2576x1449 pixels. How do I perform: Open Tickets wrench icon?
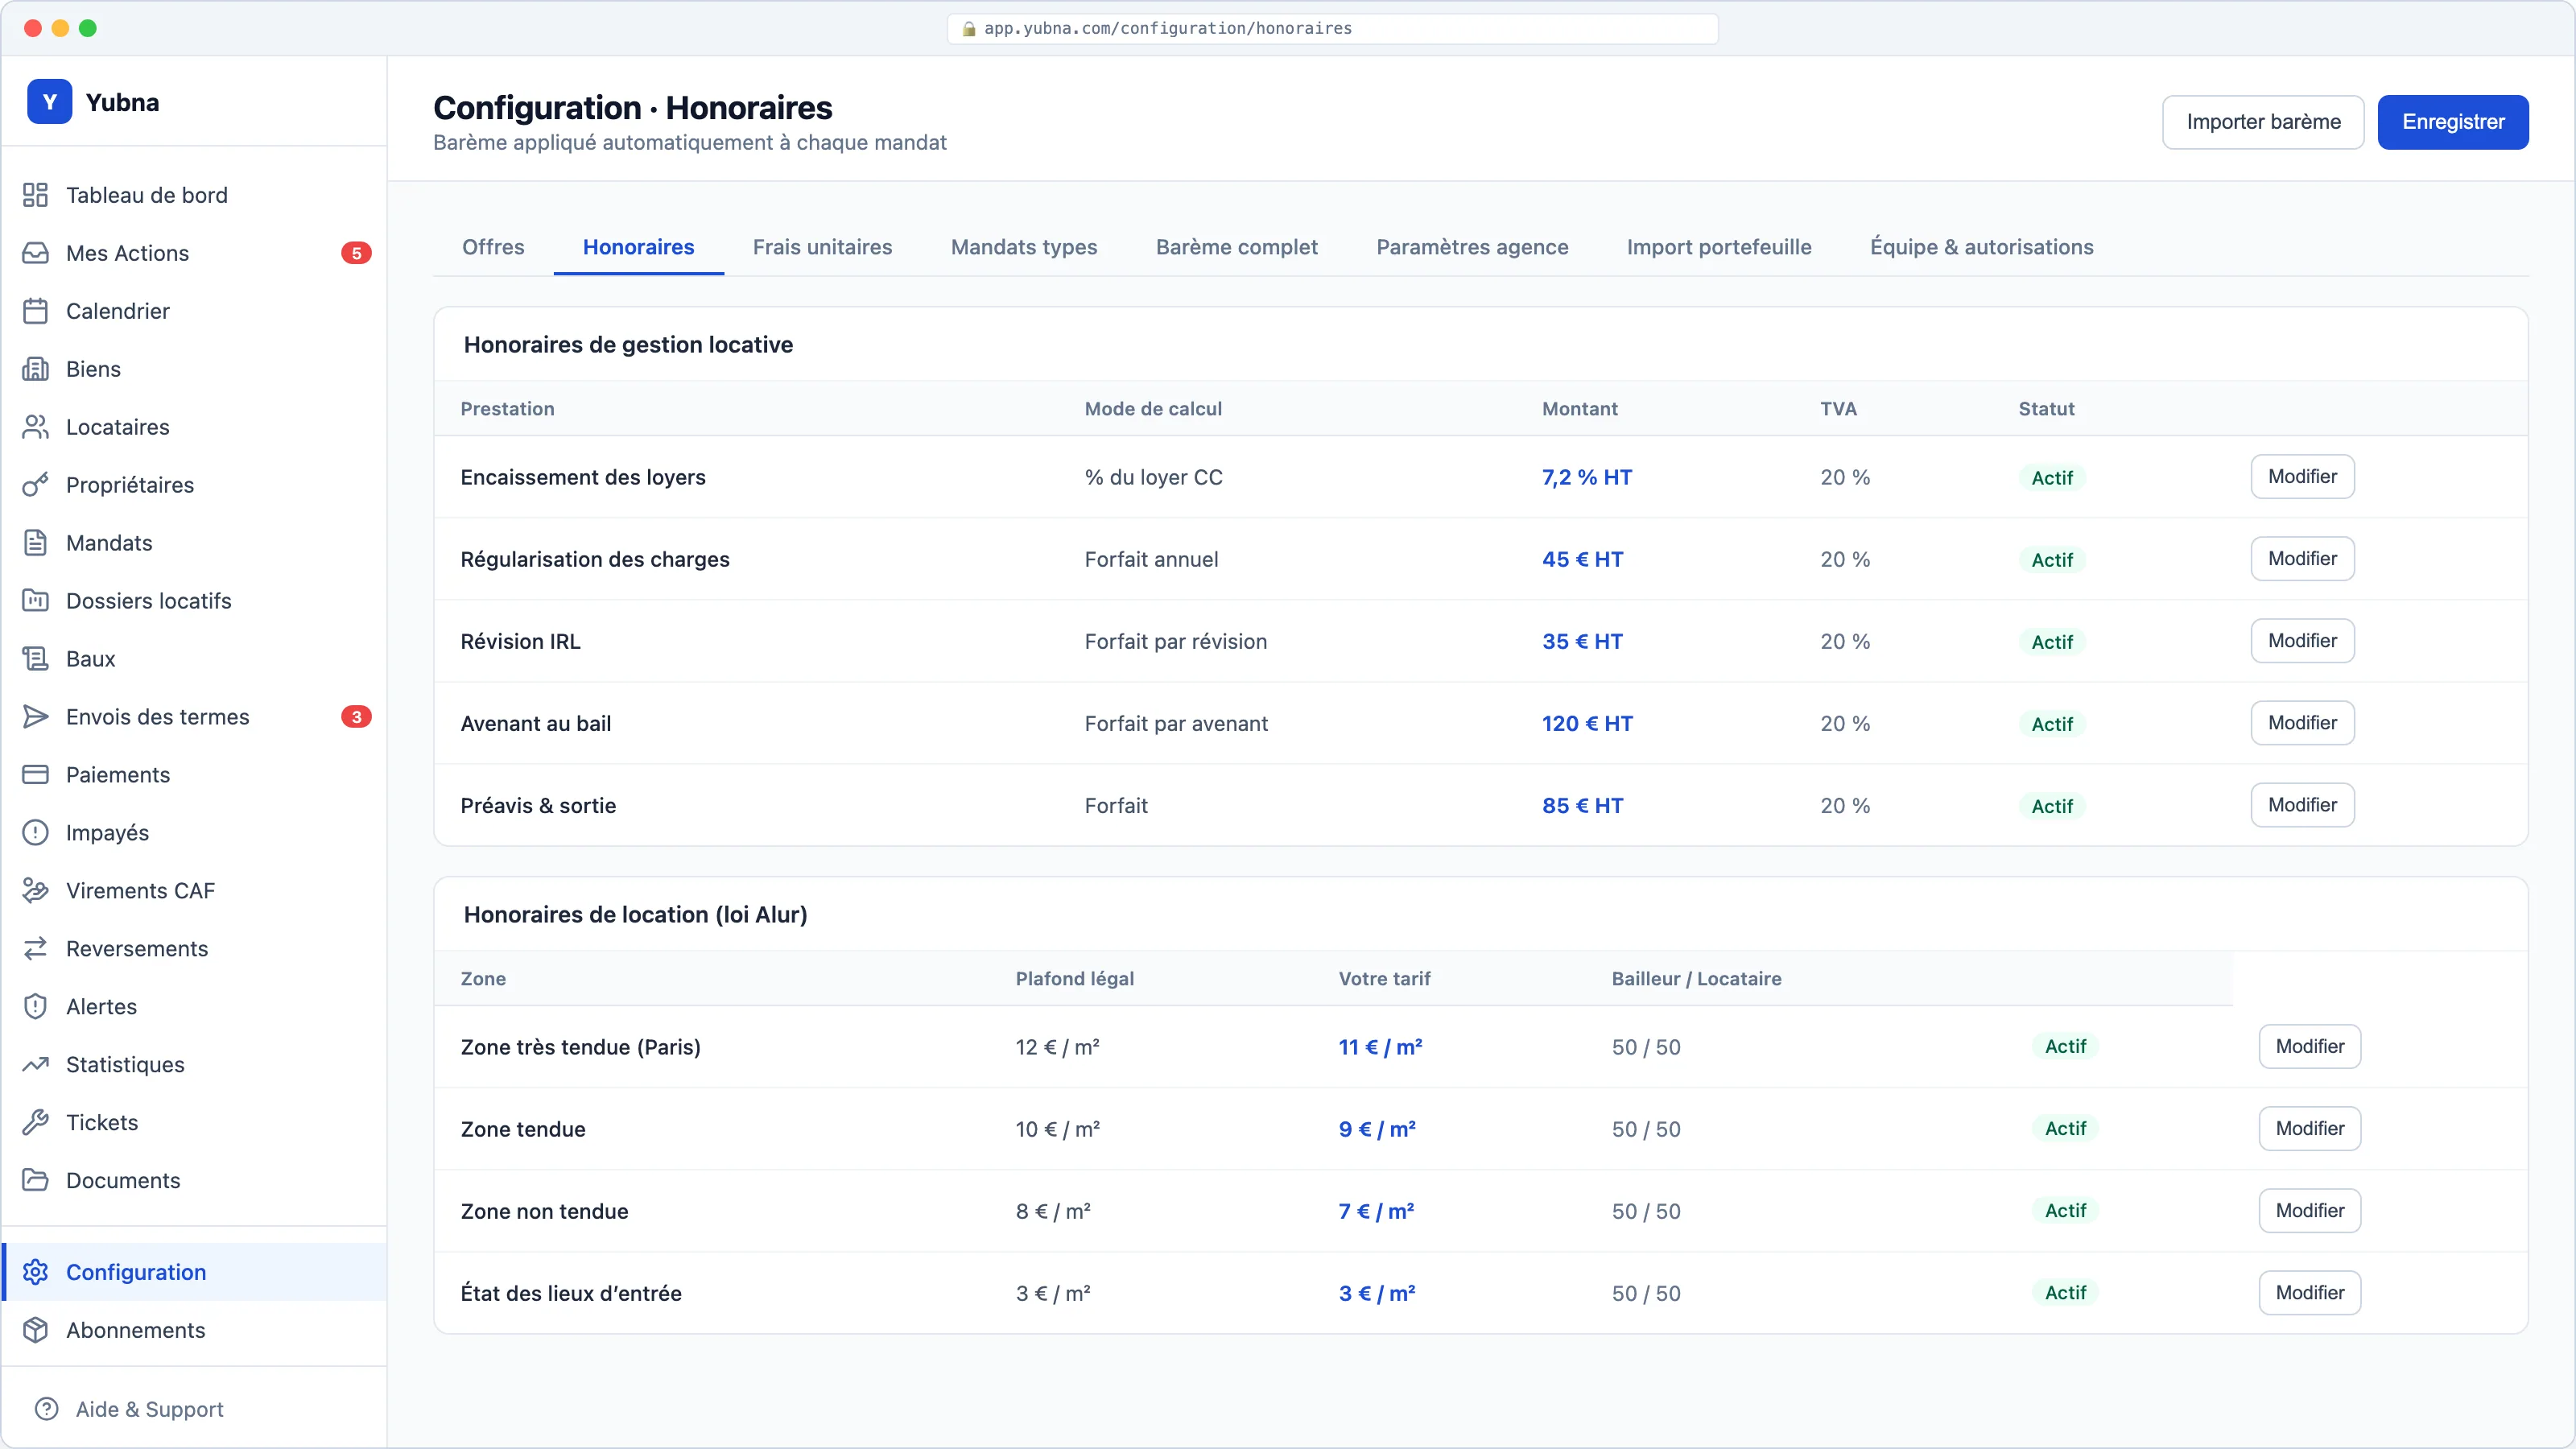point(35,1123)
